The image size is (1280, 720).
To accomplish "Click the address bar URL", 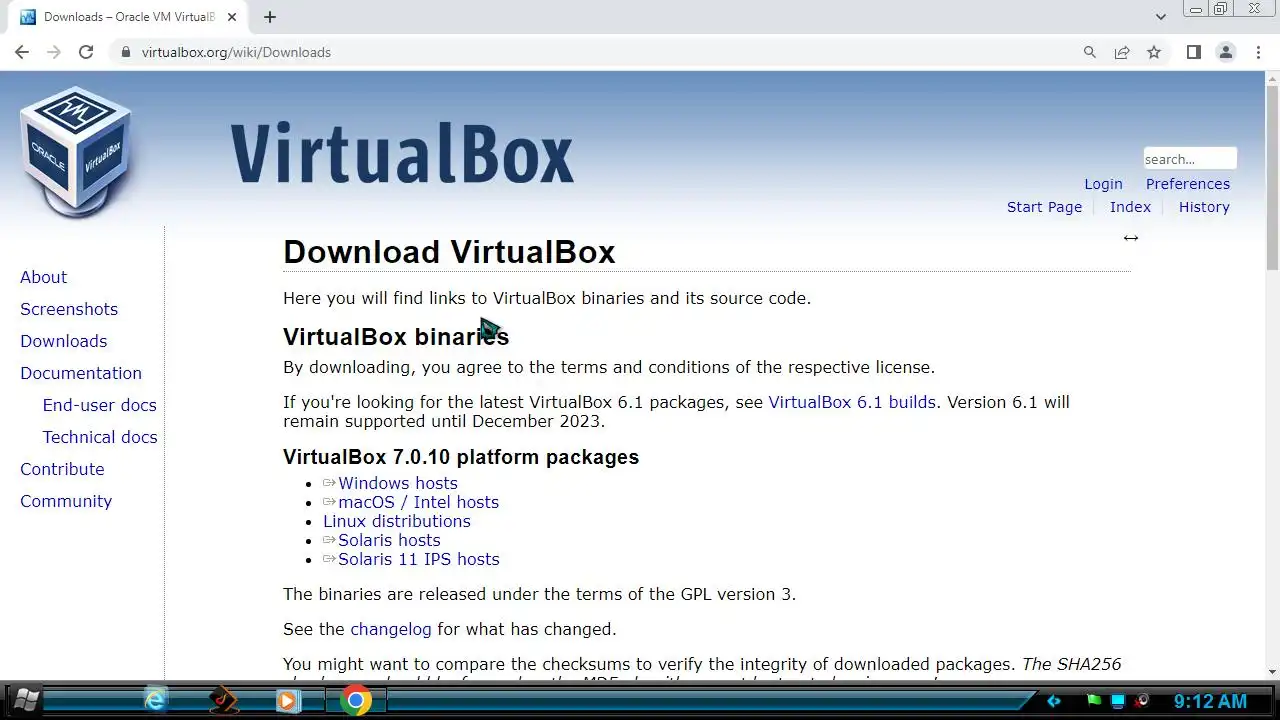I will (236, 52).
